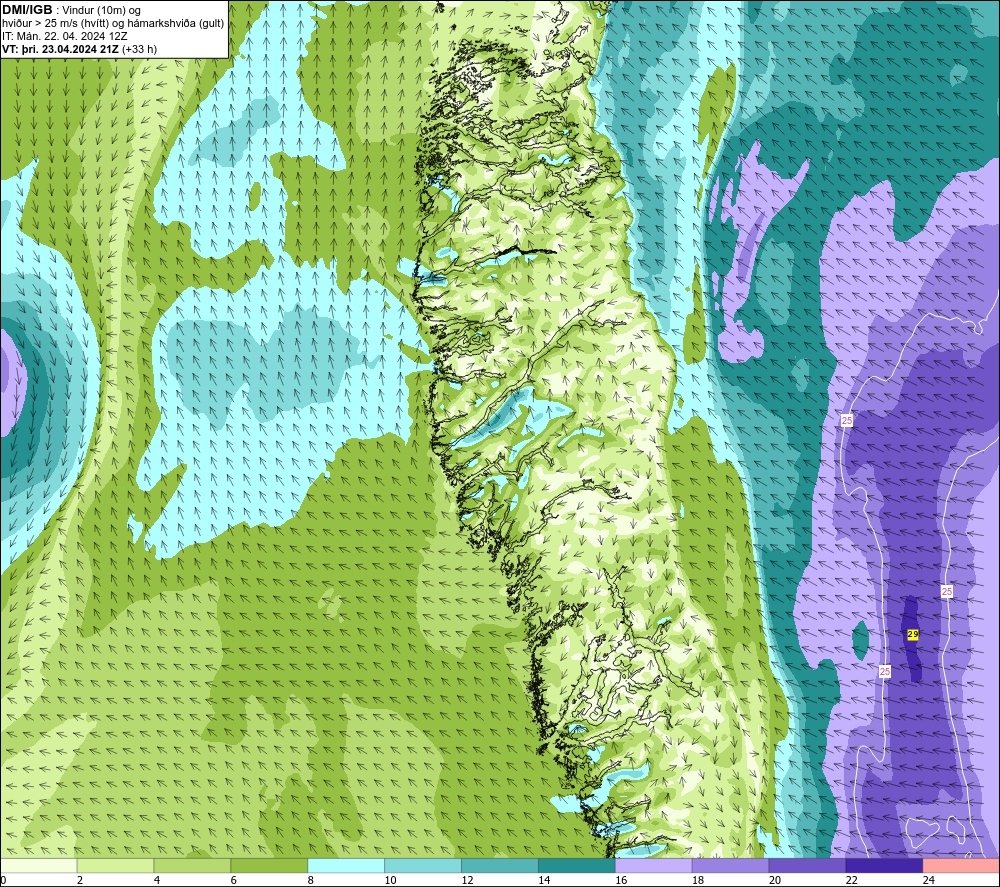The width and height of the screenshot is (1000, 887).
Task: Select the 16–18 m/s lavender legend swatch
Action: [x=653, y=866]
